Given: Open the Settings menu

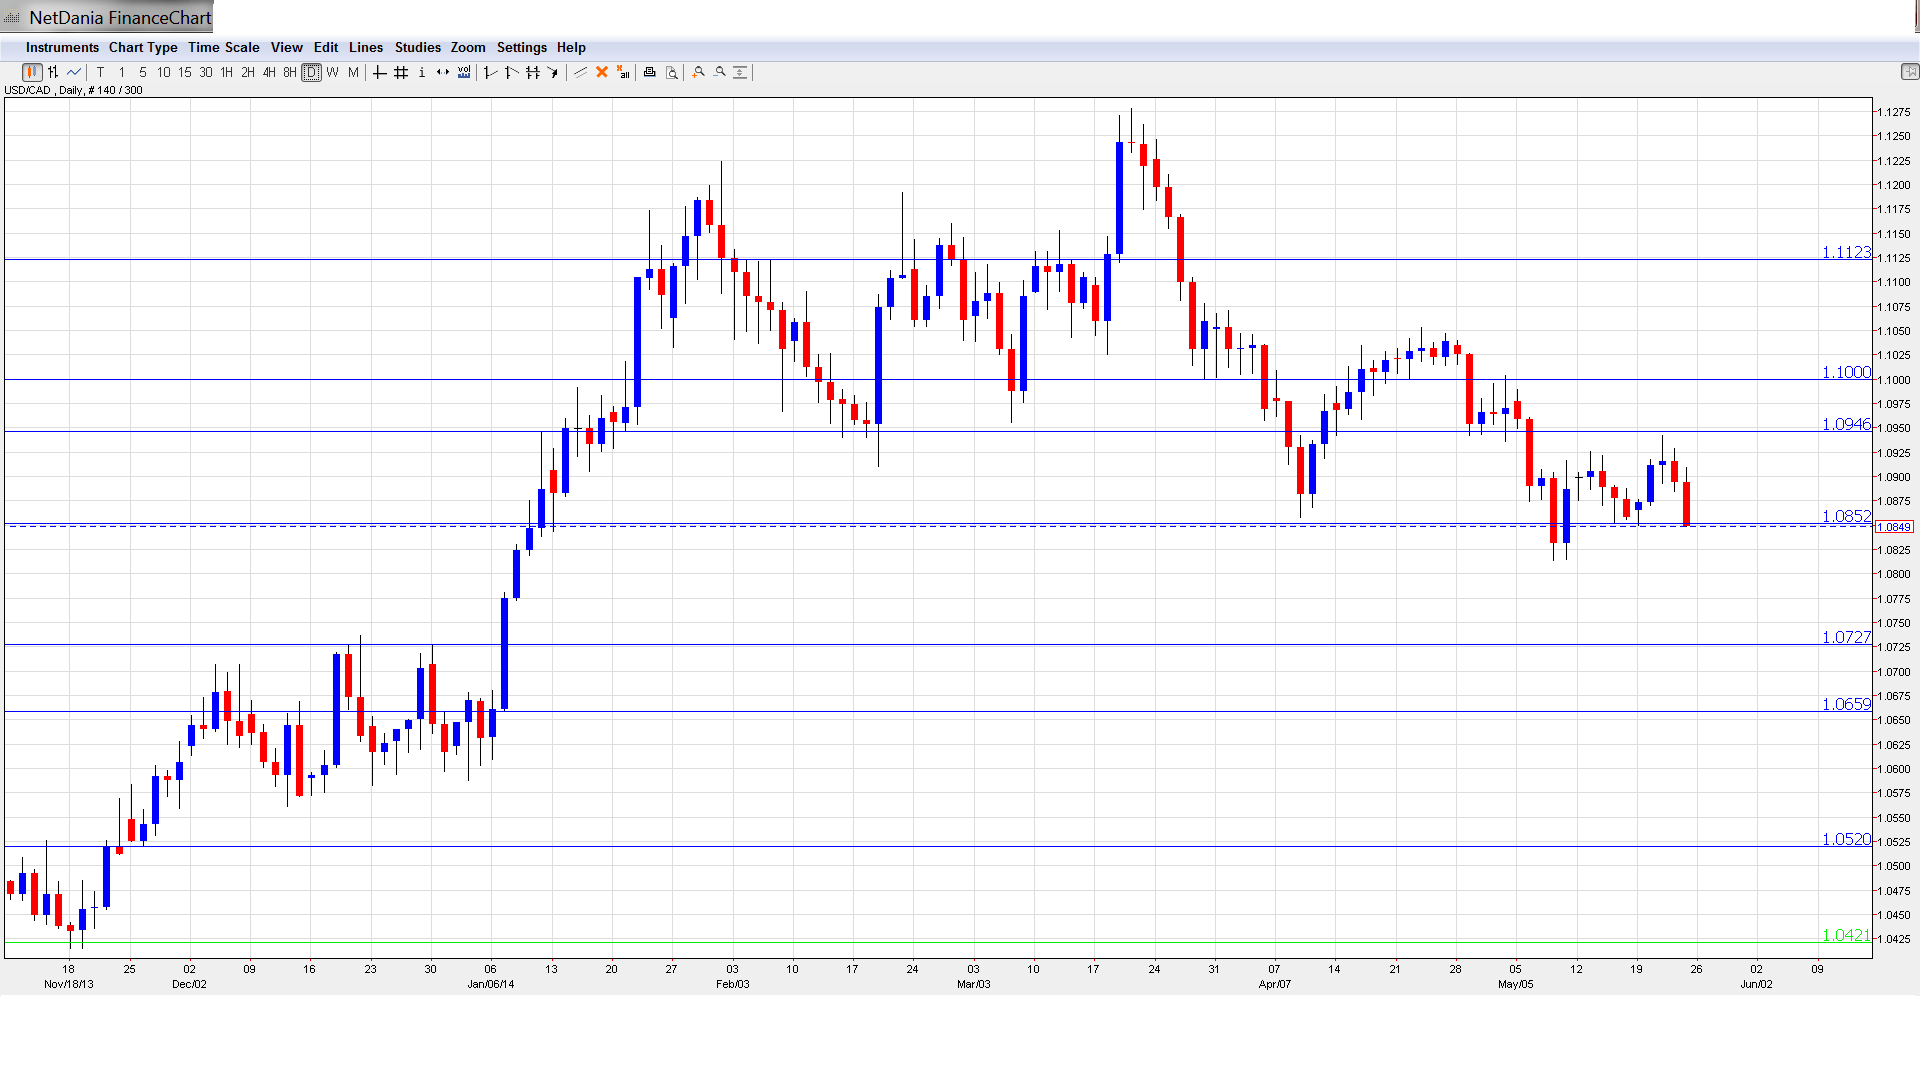Looking at the screenshot, I should click(x=521, y=47).
